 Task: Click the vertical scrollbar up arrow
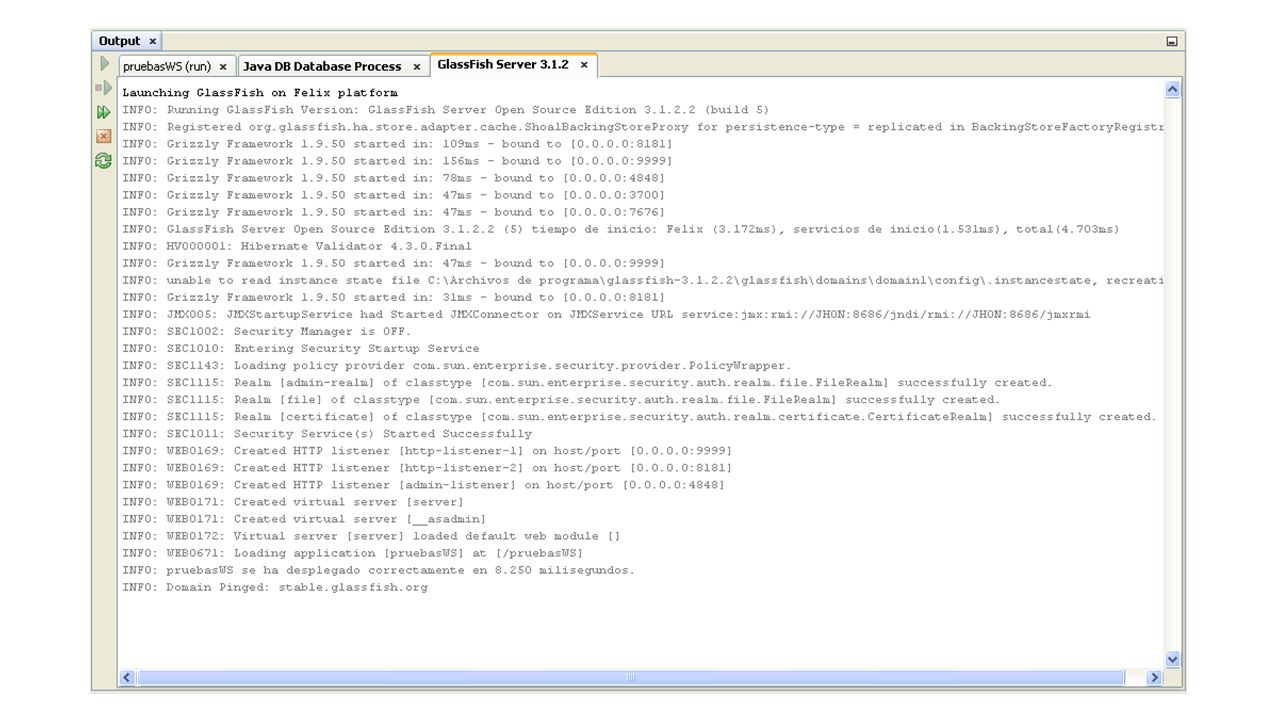[x=1173, y=90]
